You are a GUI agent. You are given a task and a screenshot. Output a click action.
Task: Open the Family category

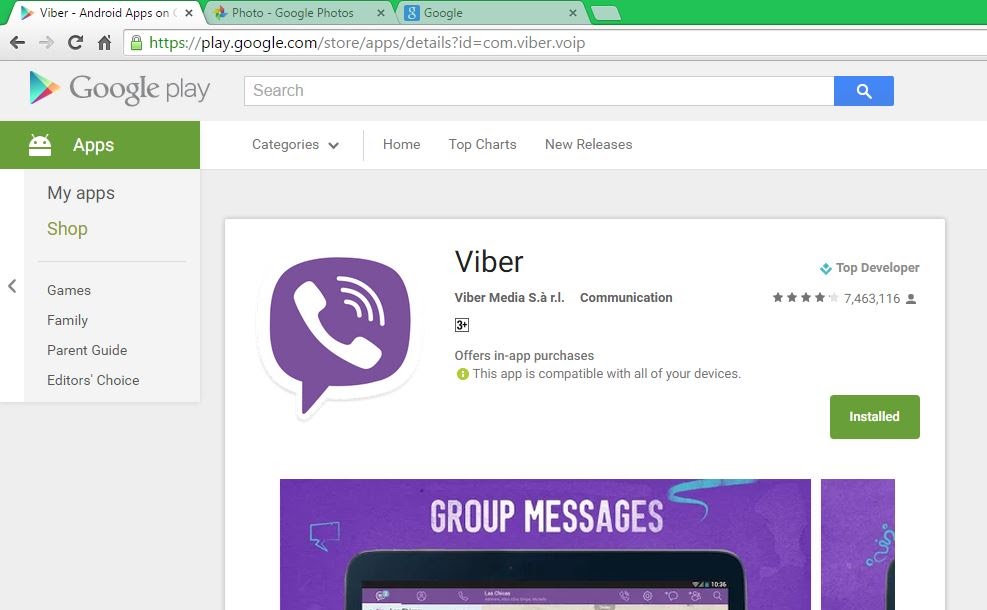67,320
